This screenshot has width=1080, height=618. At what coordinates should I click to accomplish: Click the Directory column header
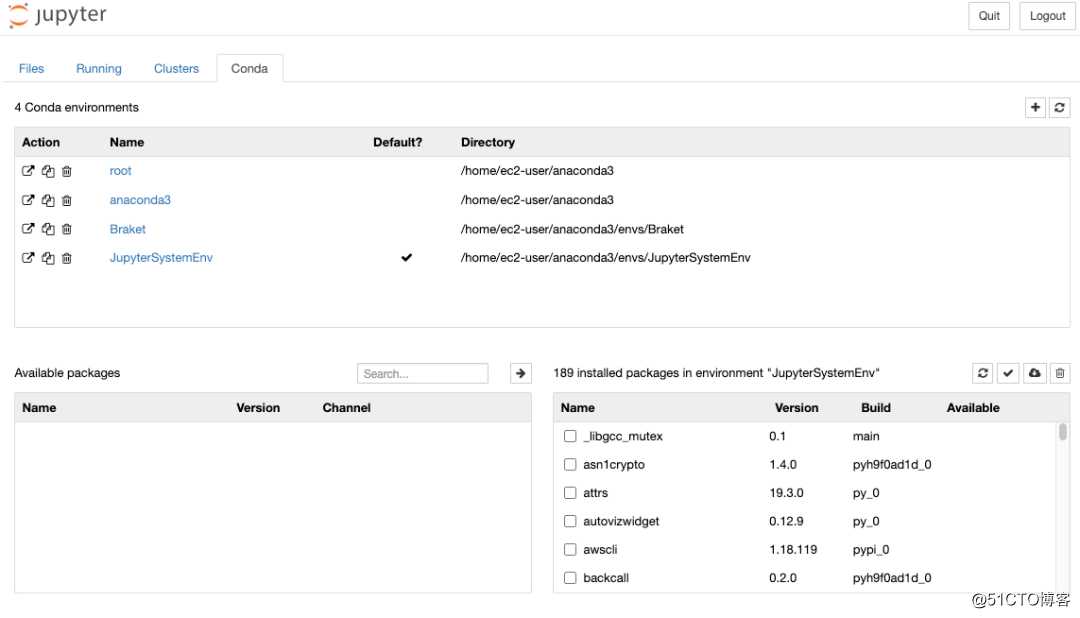pyautogui.click(x=488, y=142)
